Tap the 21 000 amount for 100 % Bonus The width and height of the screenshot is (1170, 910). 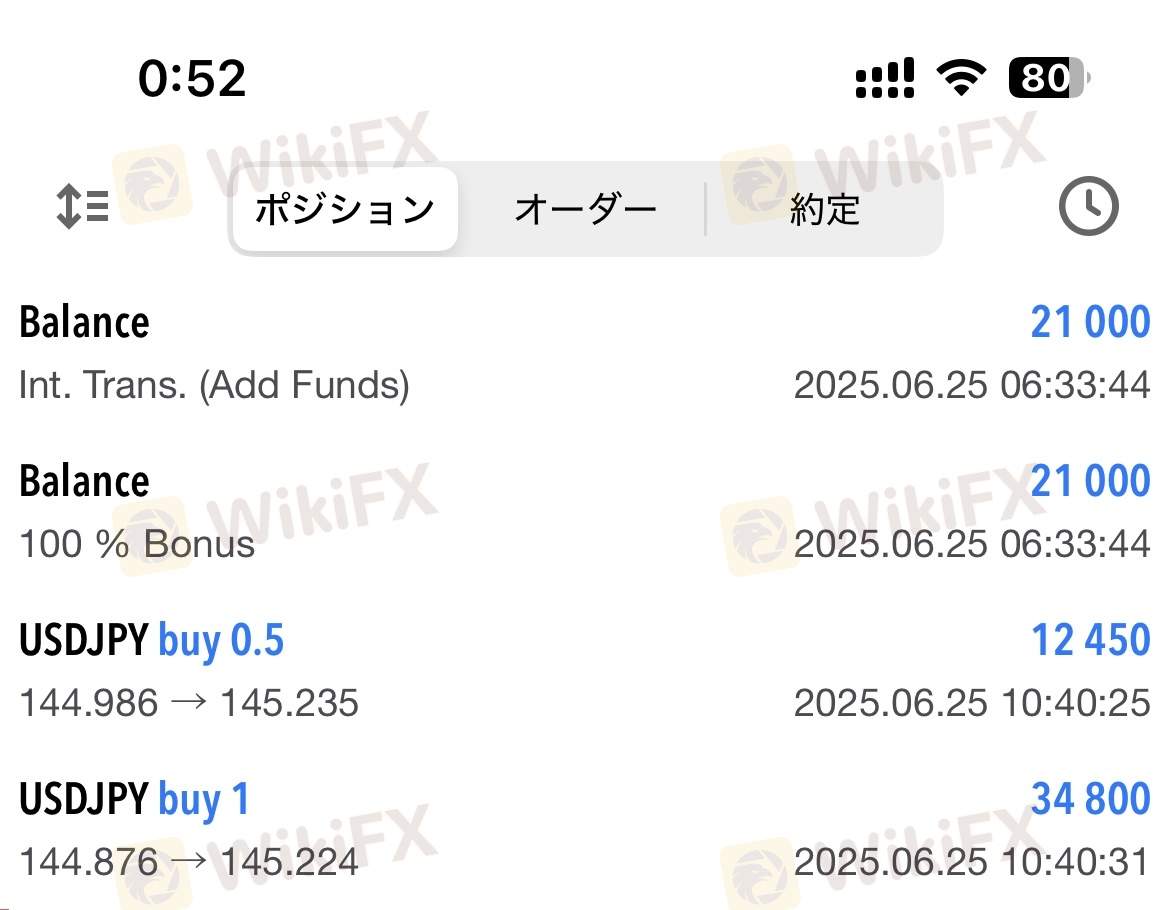coord(1090,482)
